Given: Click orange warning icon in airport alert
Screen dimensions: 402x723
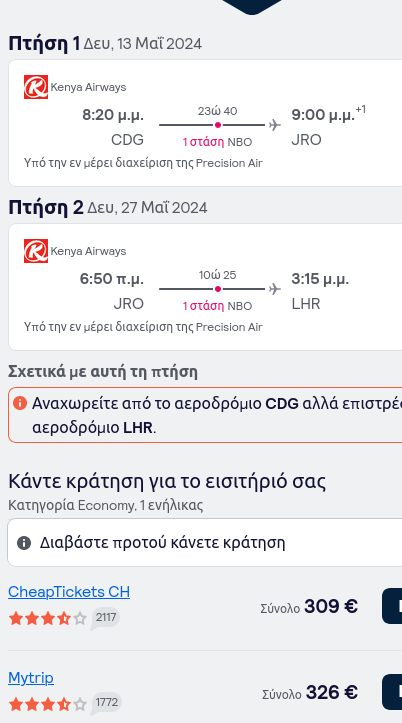Looking at the screenshot, I should coord(20,403).
